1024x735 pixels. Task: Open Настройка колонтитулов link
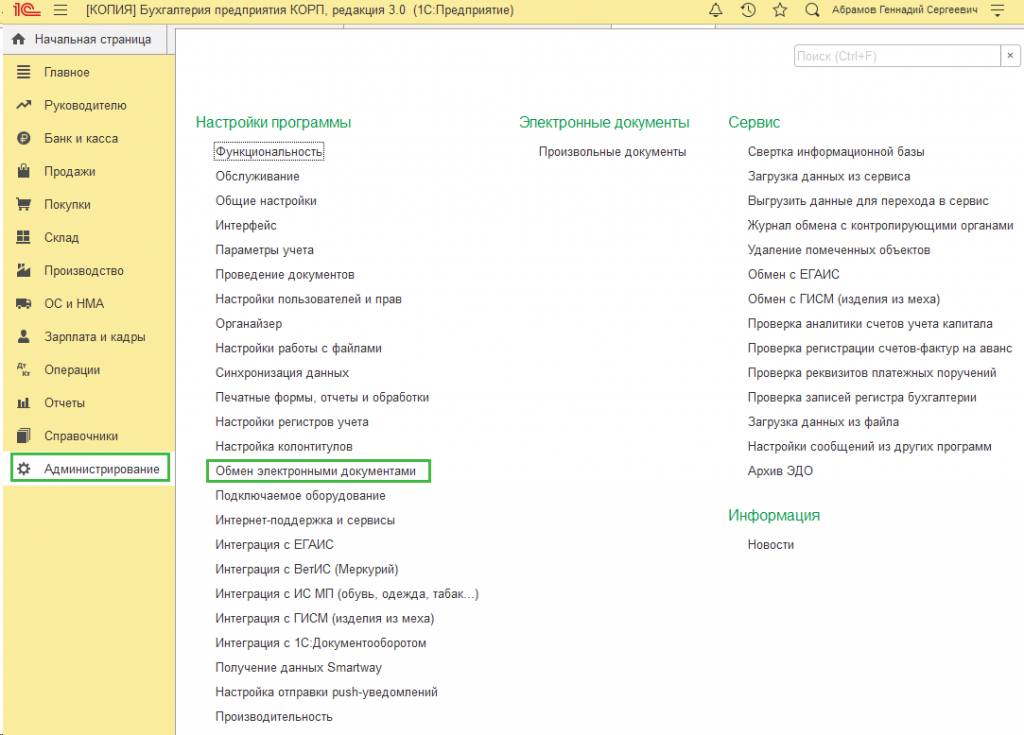point(284,446)
